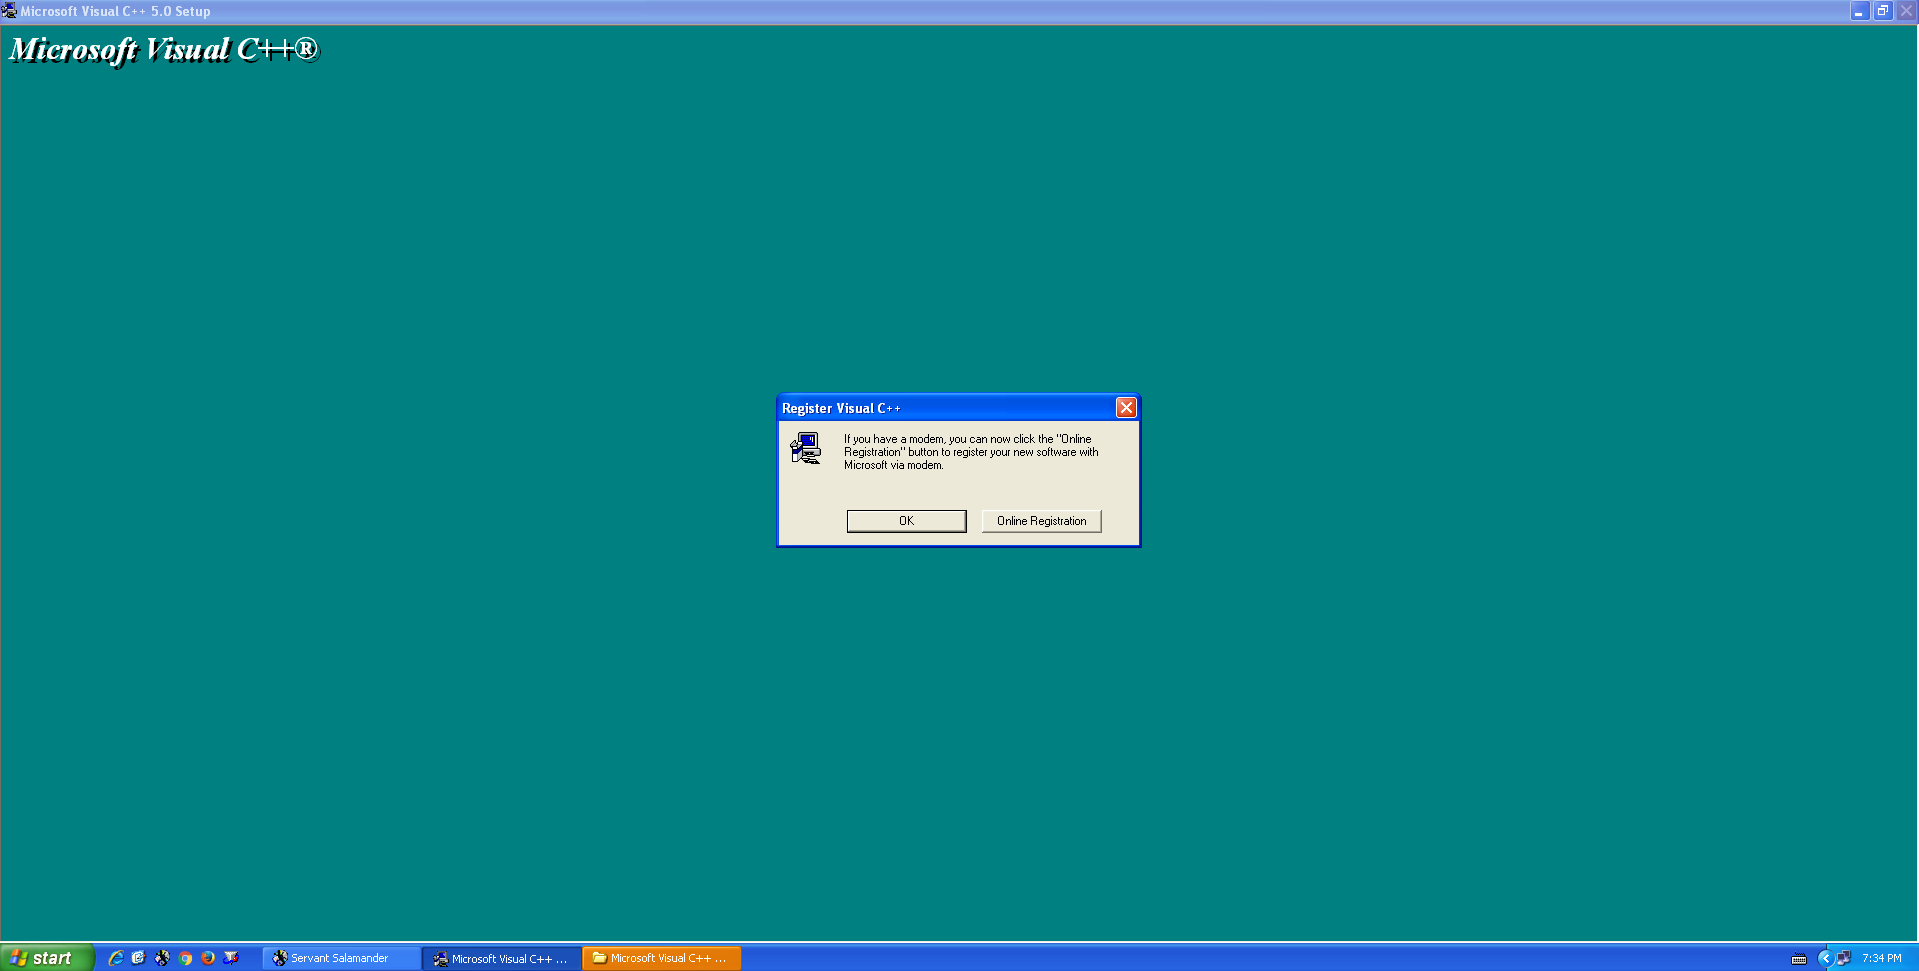Image resolution: width=1919 pixels, height=971 pixels.
Task: Open Outlook Express from Quick Launch
Action: click(139, 958)
